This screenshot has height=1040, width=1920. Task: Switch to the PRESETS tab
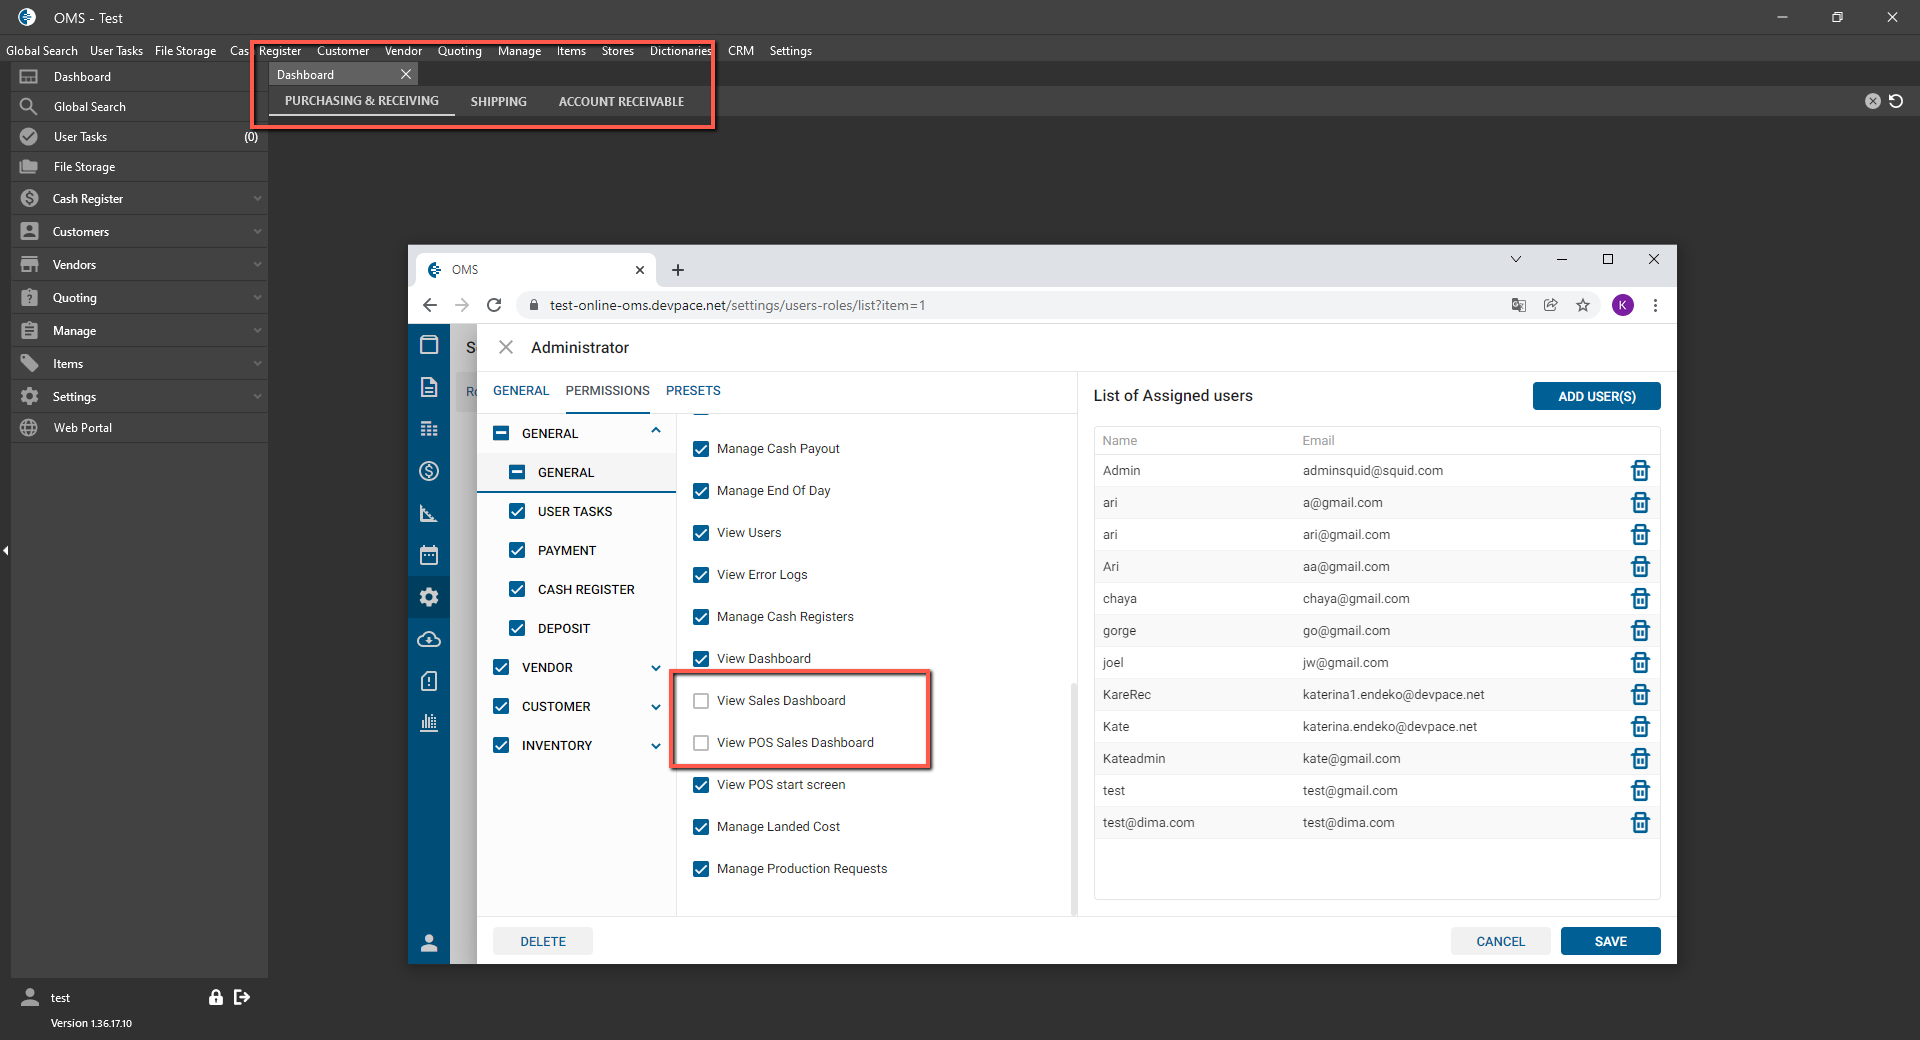tap(693, 391)
